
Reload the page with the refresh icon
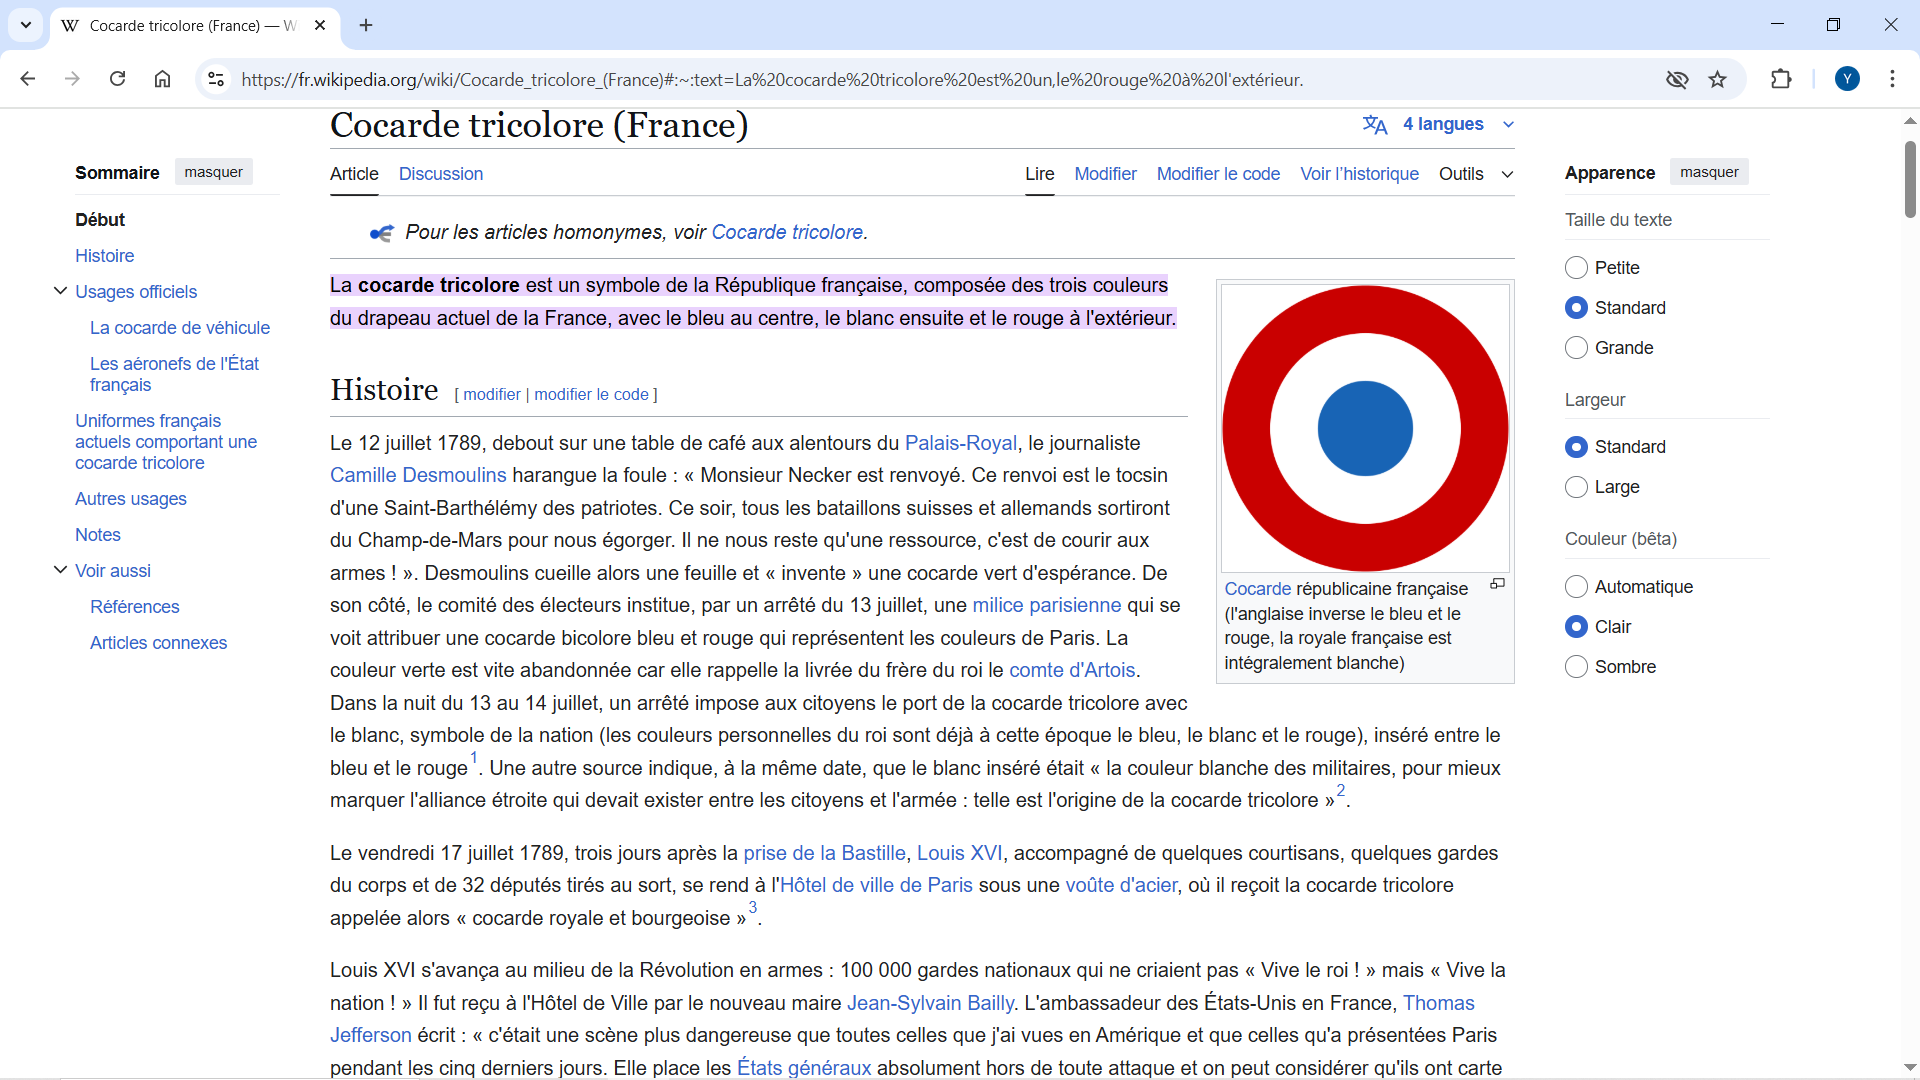[x=117, y=79]
